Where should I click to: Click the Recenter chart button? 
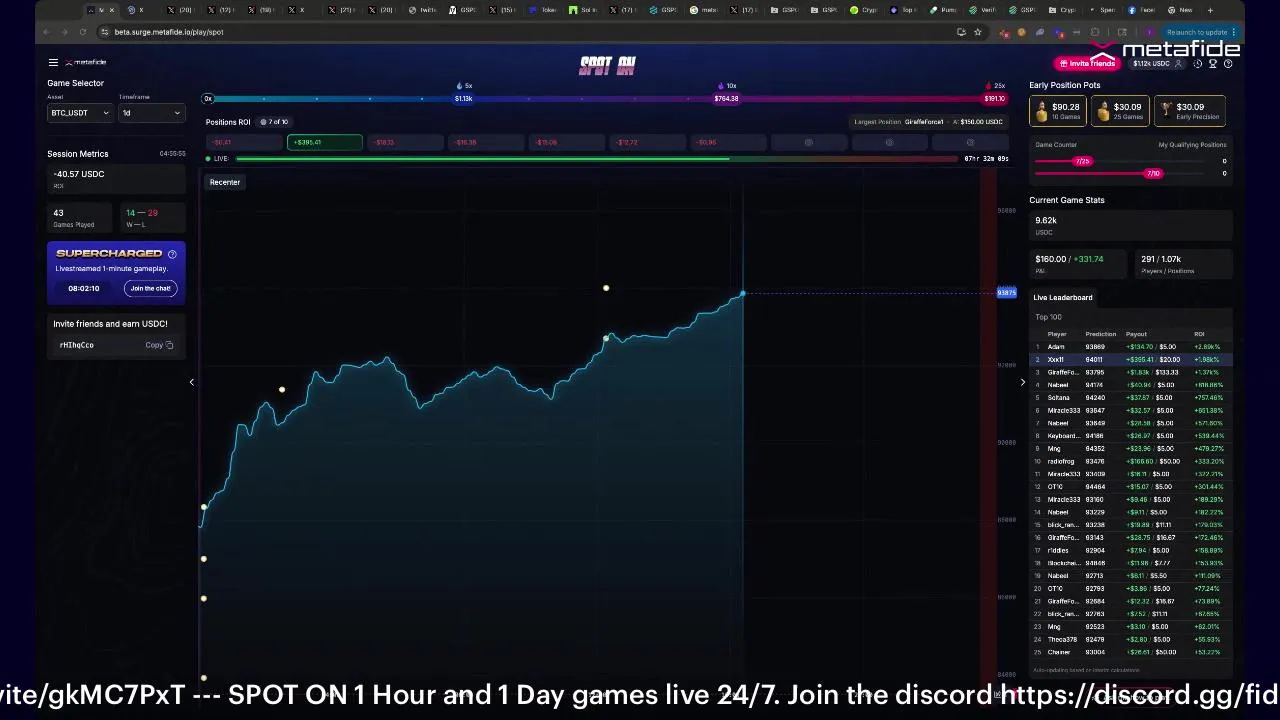225,182
